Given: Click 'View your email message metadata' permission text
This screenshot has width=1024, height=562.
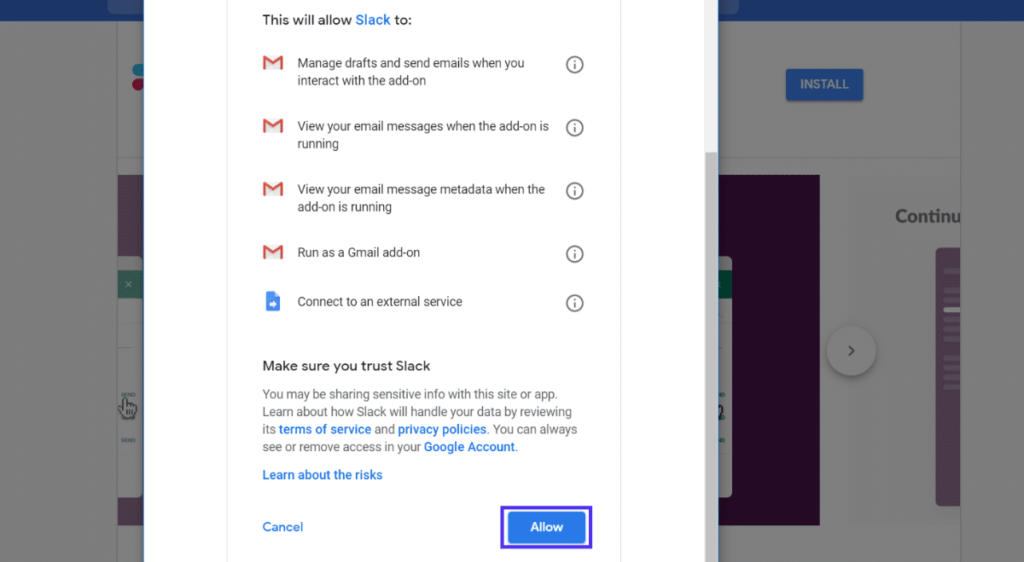Looking at the screenshot, I should 421,198.
